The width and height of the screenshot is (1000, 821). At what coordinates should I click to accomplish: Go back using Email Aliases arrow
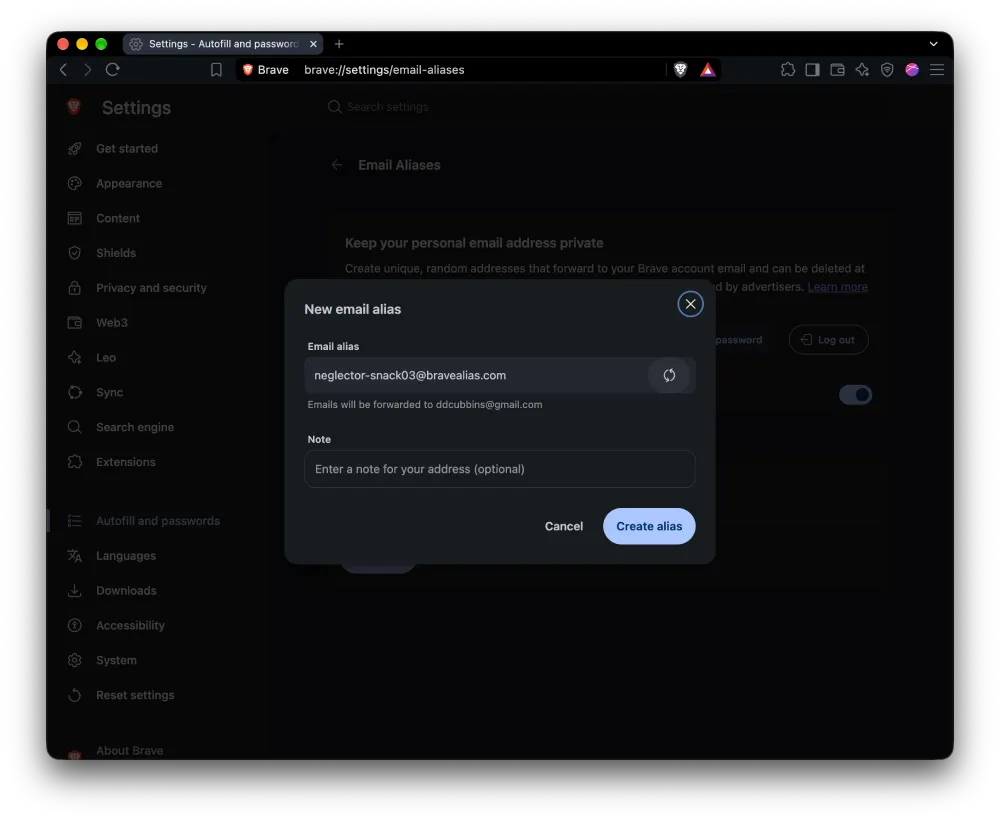coord(337,165)
